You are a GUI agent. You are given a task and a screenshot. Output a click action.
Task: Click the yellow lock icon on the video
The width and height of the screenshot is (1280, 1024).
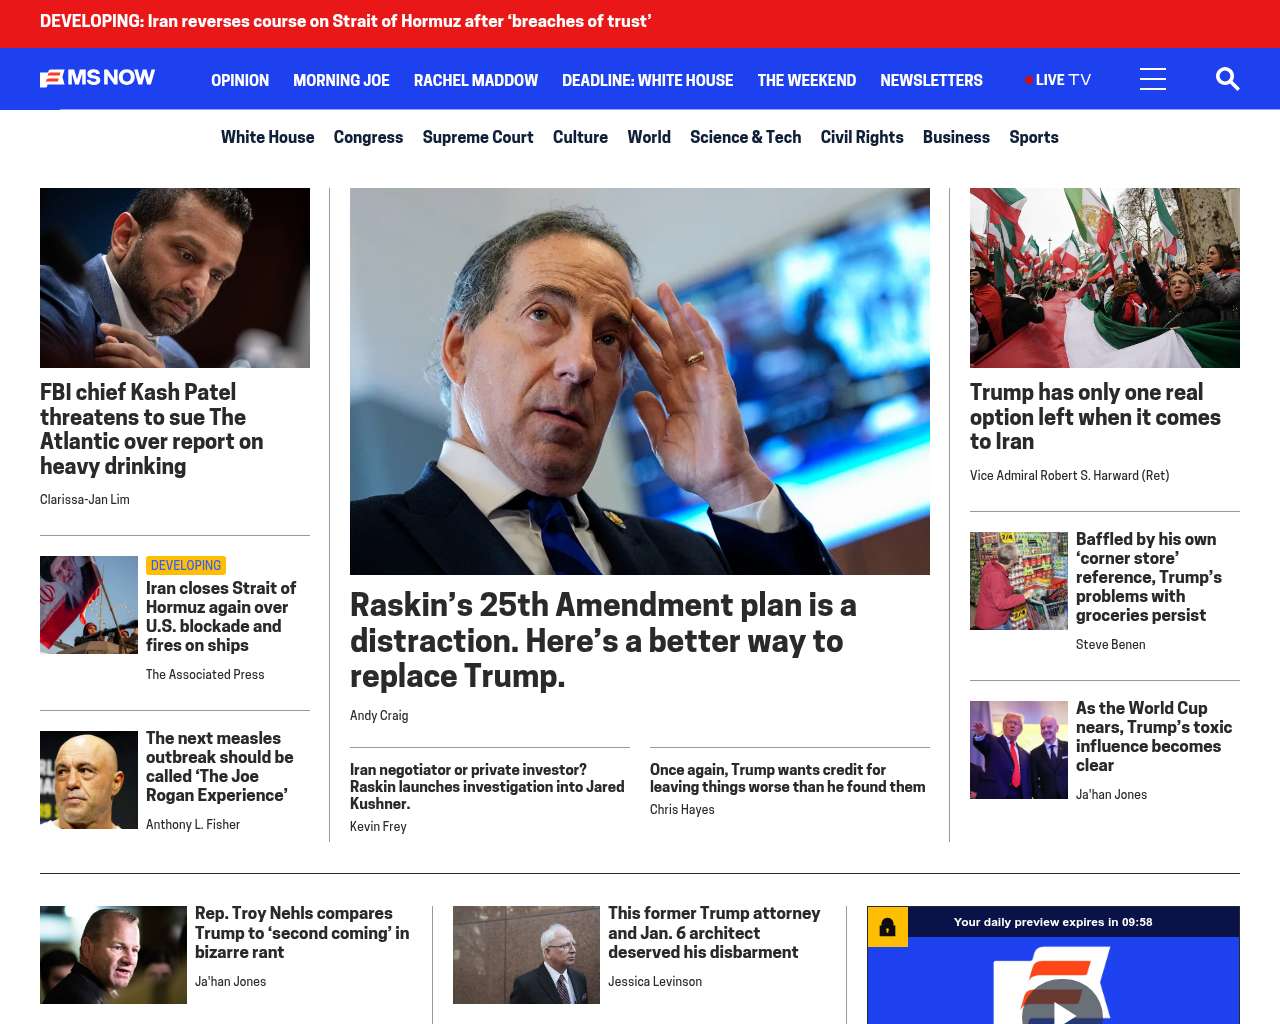pos(887,927)
